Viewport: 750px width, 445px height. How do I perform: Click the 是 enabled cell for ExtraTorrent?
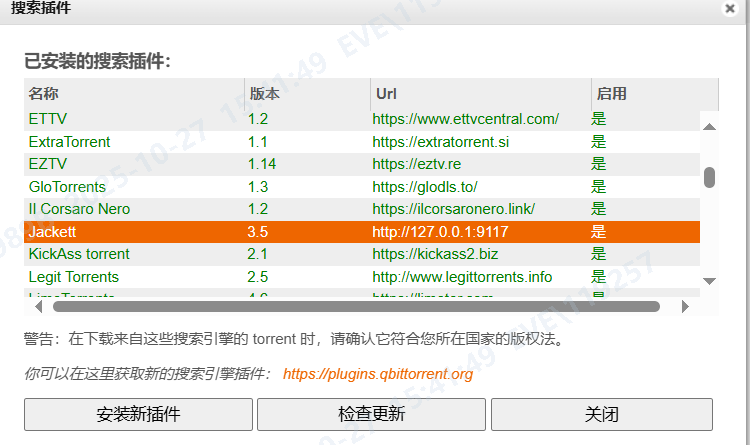coord(598,142)
